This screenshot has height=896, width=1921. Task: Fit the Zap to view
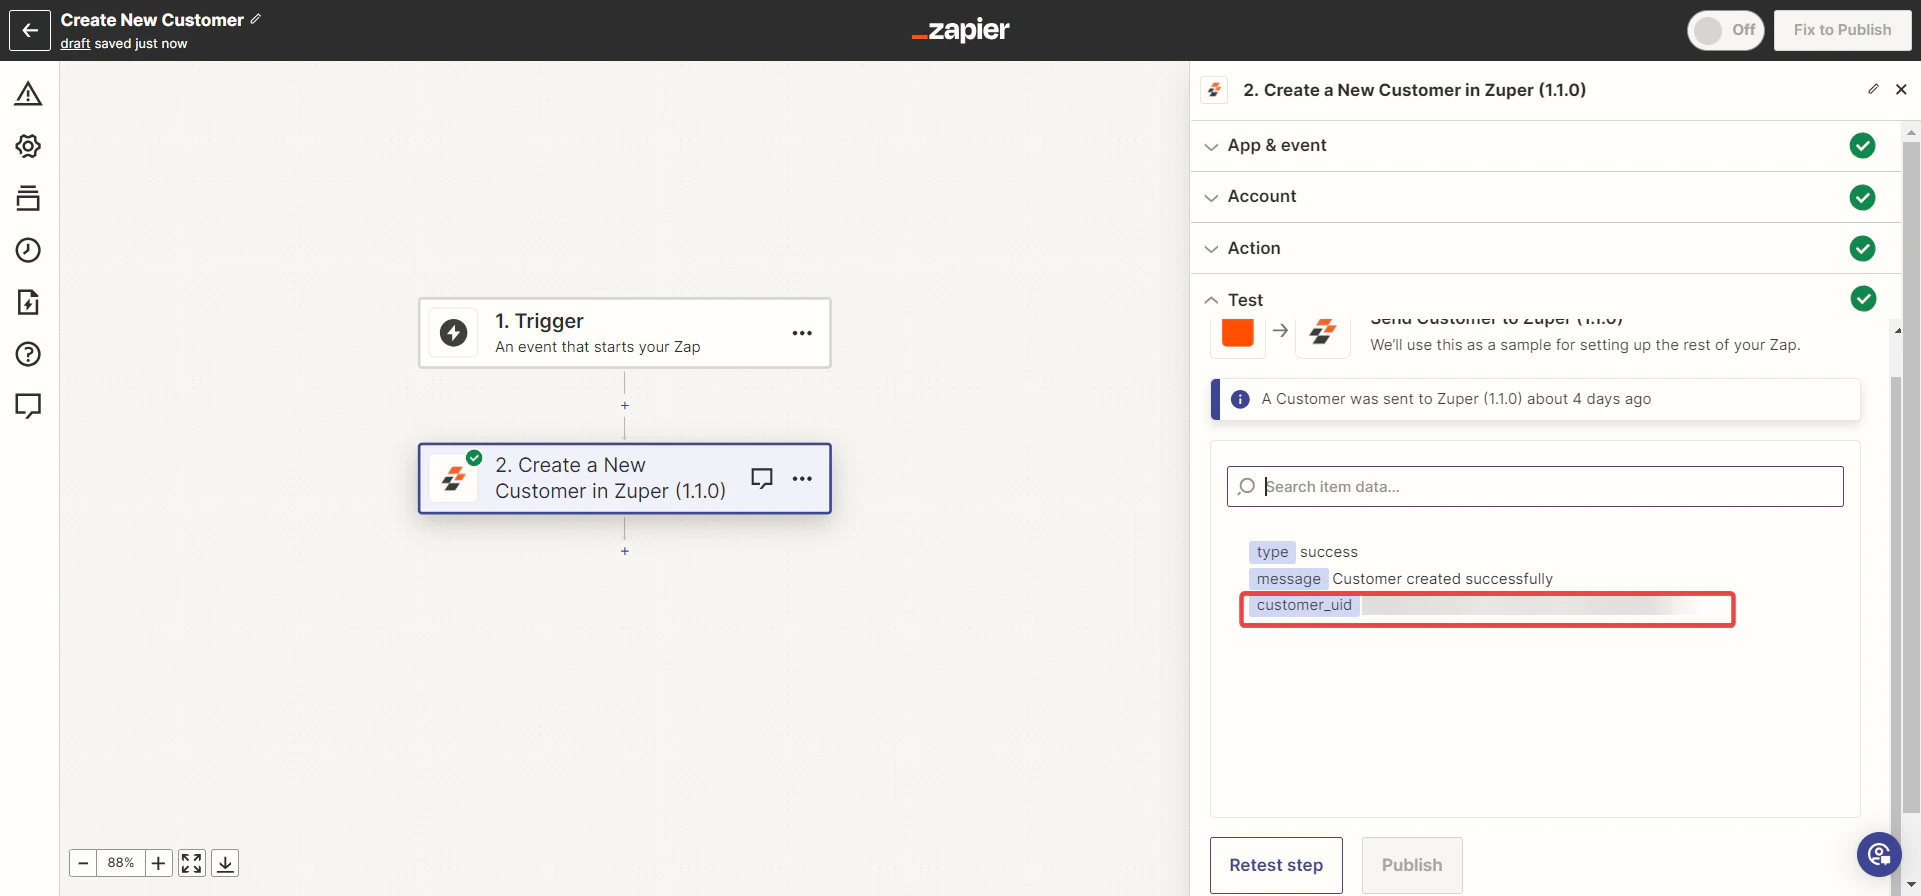(x=192, y=863)
